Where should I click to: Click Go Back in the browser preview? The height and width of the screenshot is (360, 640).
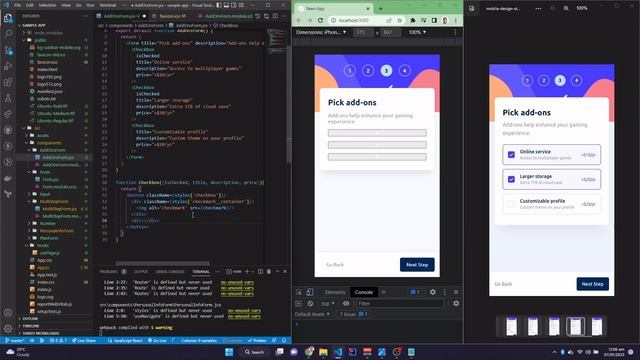point(335,265)
